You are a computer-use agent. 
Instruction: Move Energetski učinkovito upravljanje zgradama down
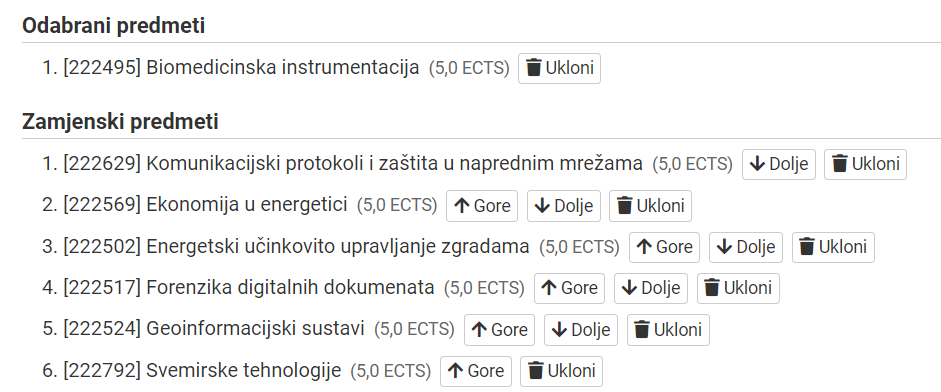coord(746,247)
